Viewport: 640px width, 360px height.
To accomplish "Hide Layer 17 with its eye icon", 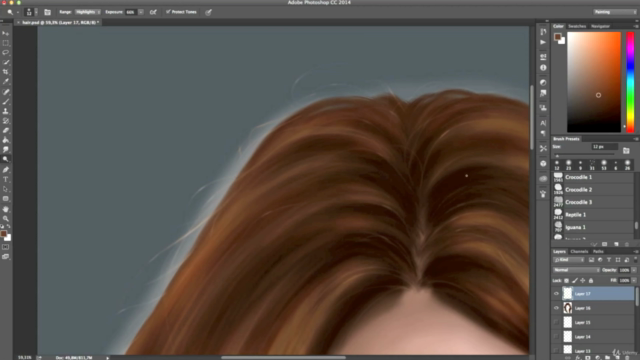I will coord(556,293).
